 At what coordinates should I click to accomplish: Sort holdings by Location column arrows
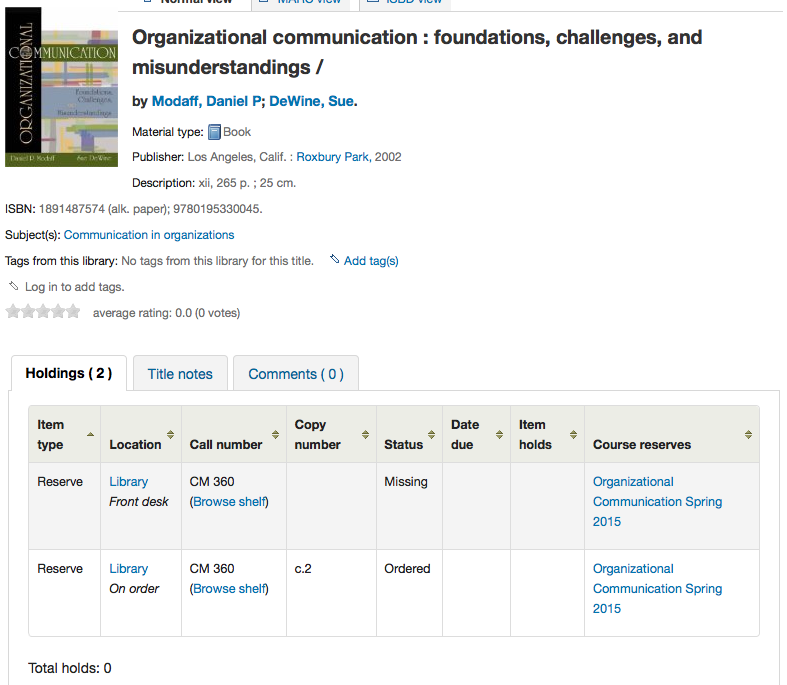[170, 434]
